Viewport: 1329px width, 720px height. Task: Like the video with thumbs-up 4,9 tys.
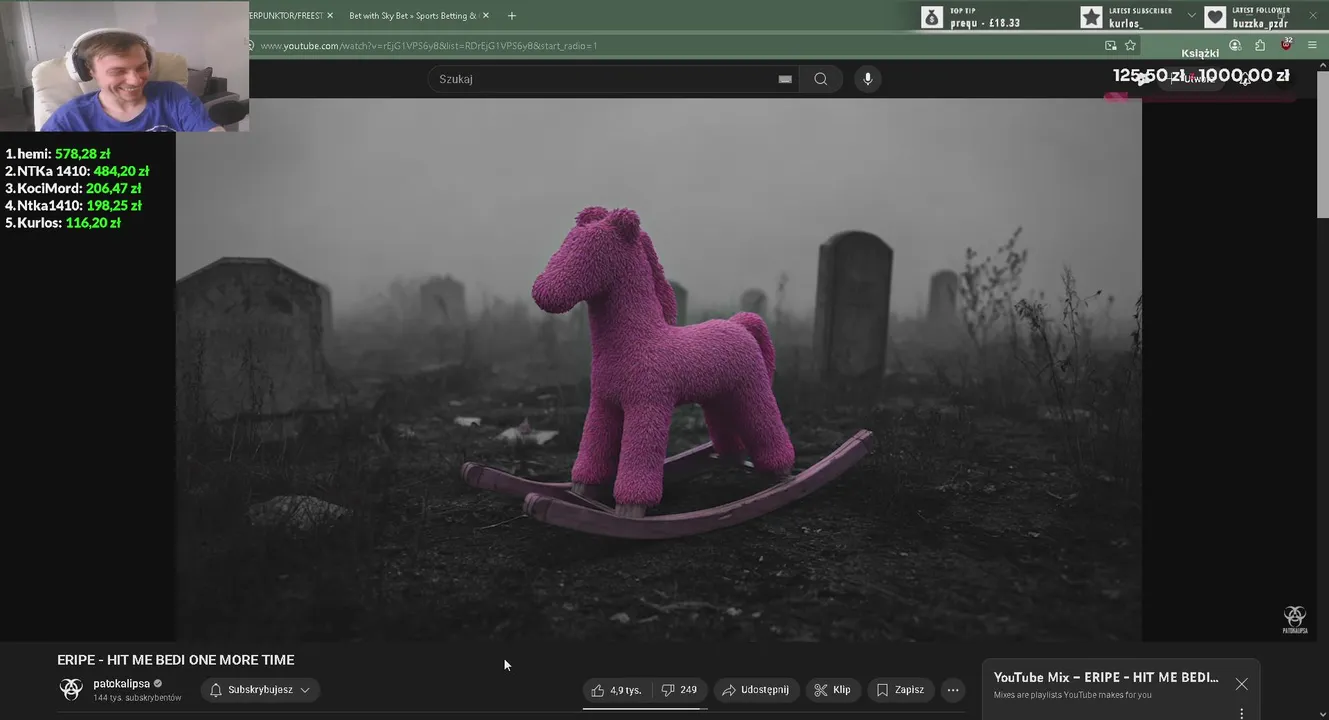tap(617, 690)
